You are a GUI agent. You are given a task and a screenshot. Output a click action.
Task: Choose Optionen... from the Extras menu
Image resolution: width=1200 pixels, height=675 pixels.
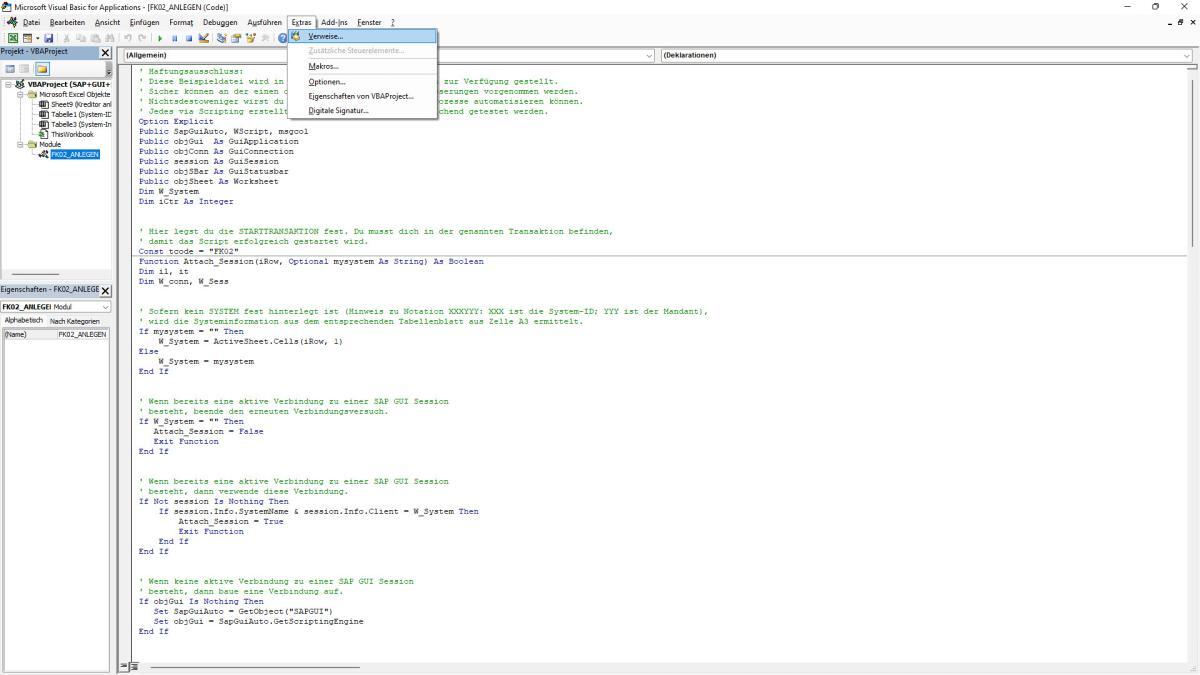click(327, 81)
